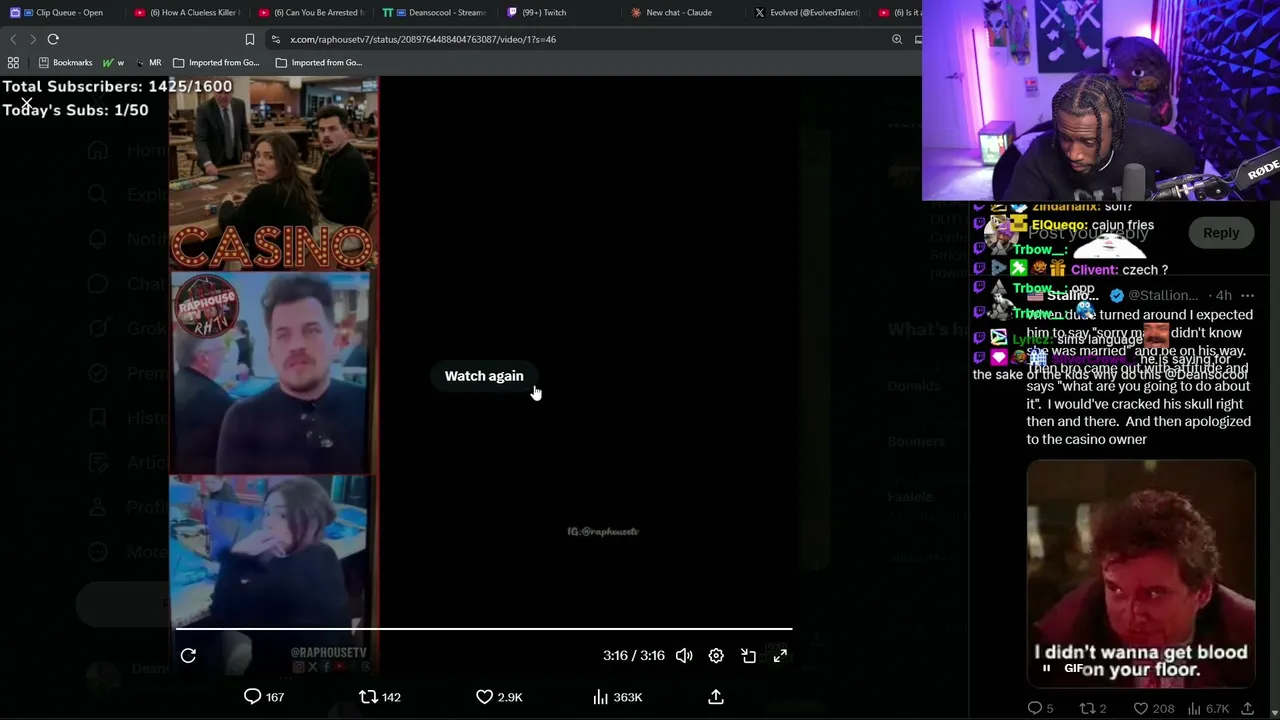1280x720 pixels.
Task: Pause the GIF in the reply
Action: click(x=1046, y=669)
